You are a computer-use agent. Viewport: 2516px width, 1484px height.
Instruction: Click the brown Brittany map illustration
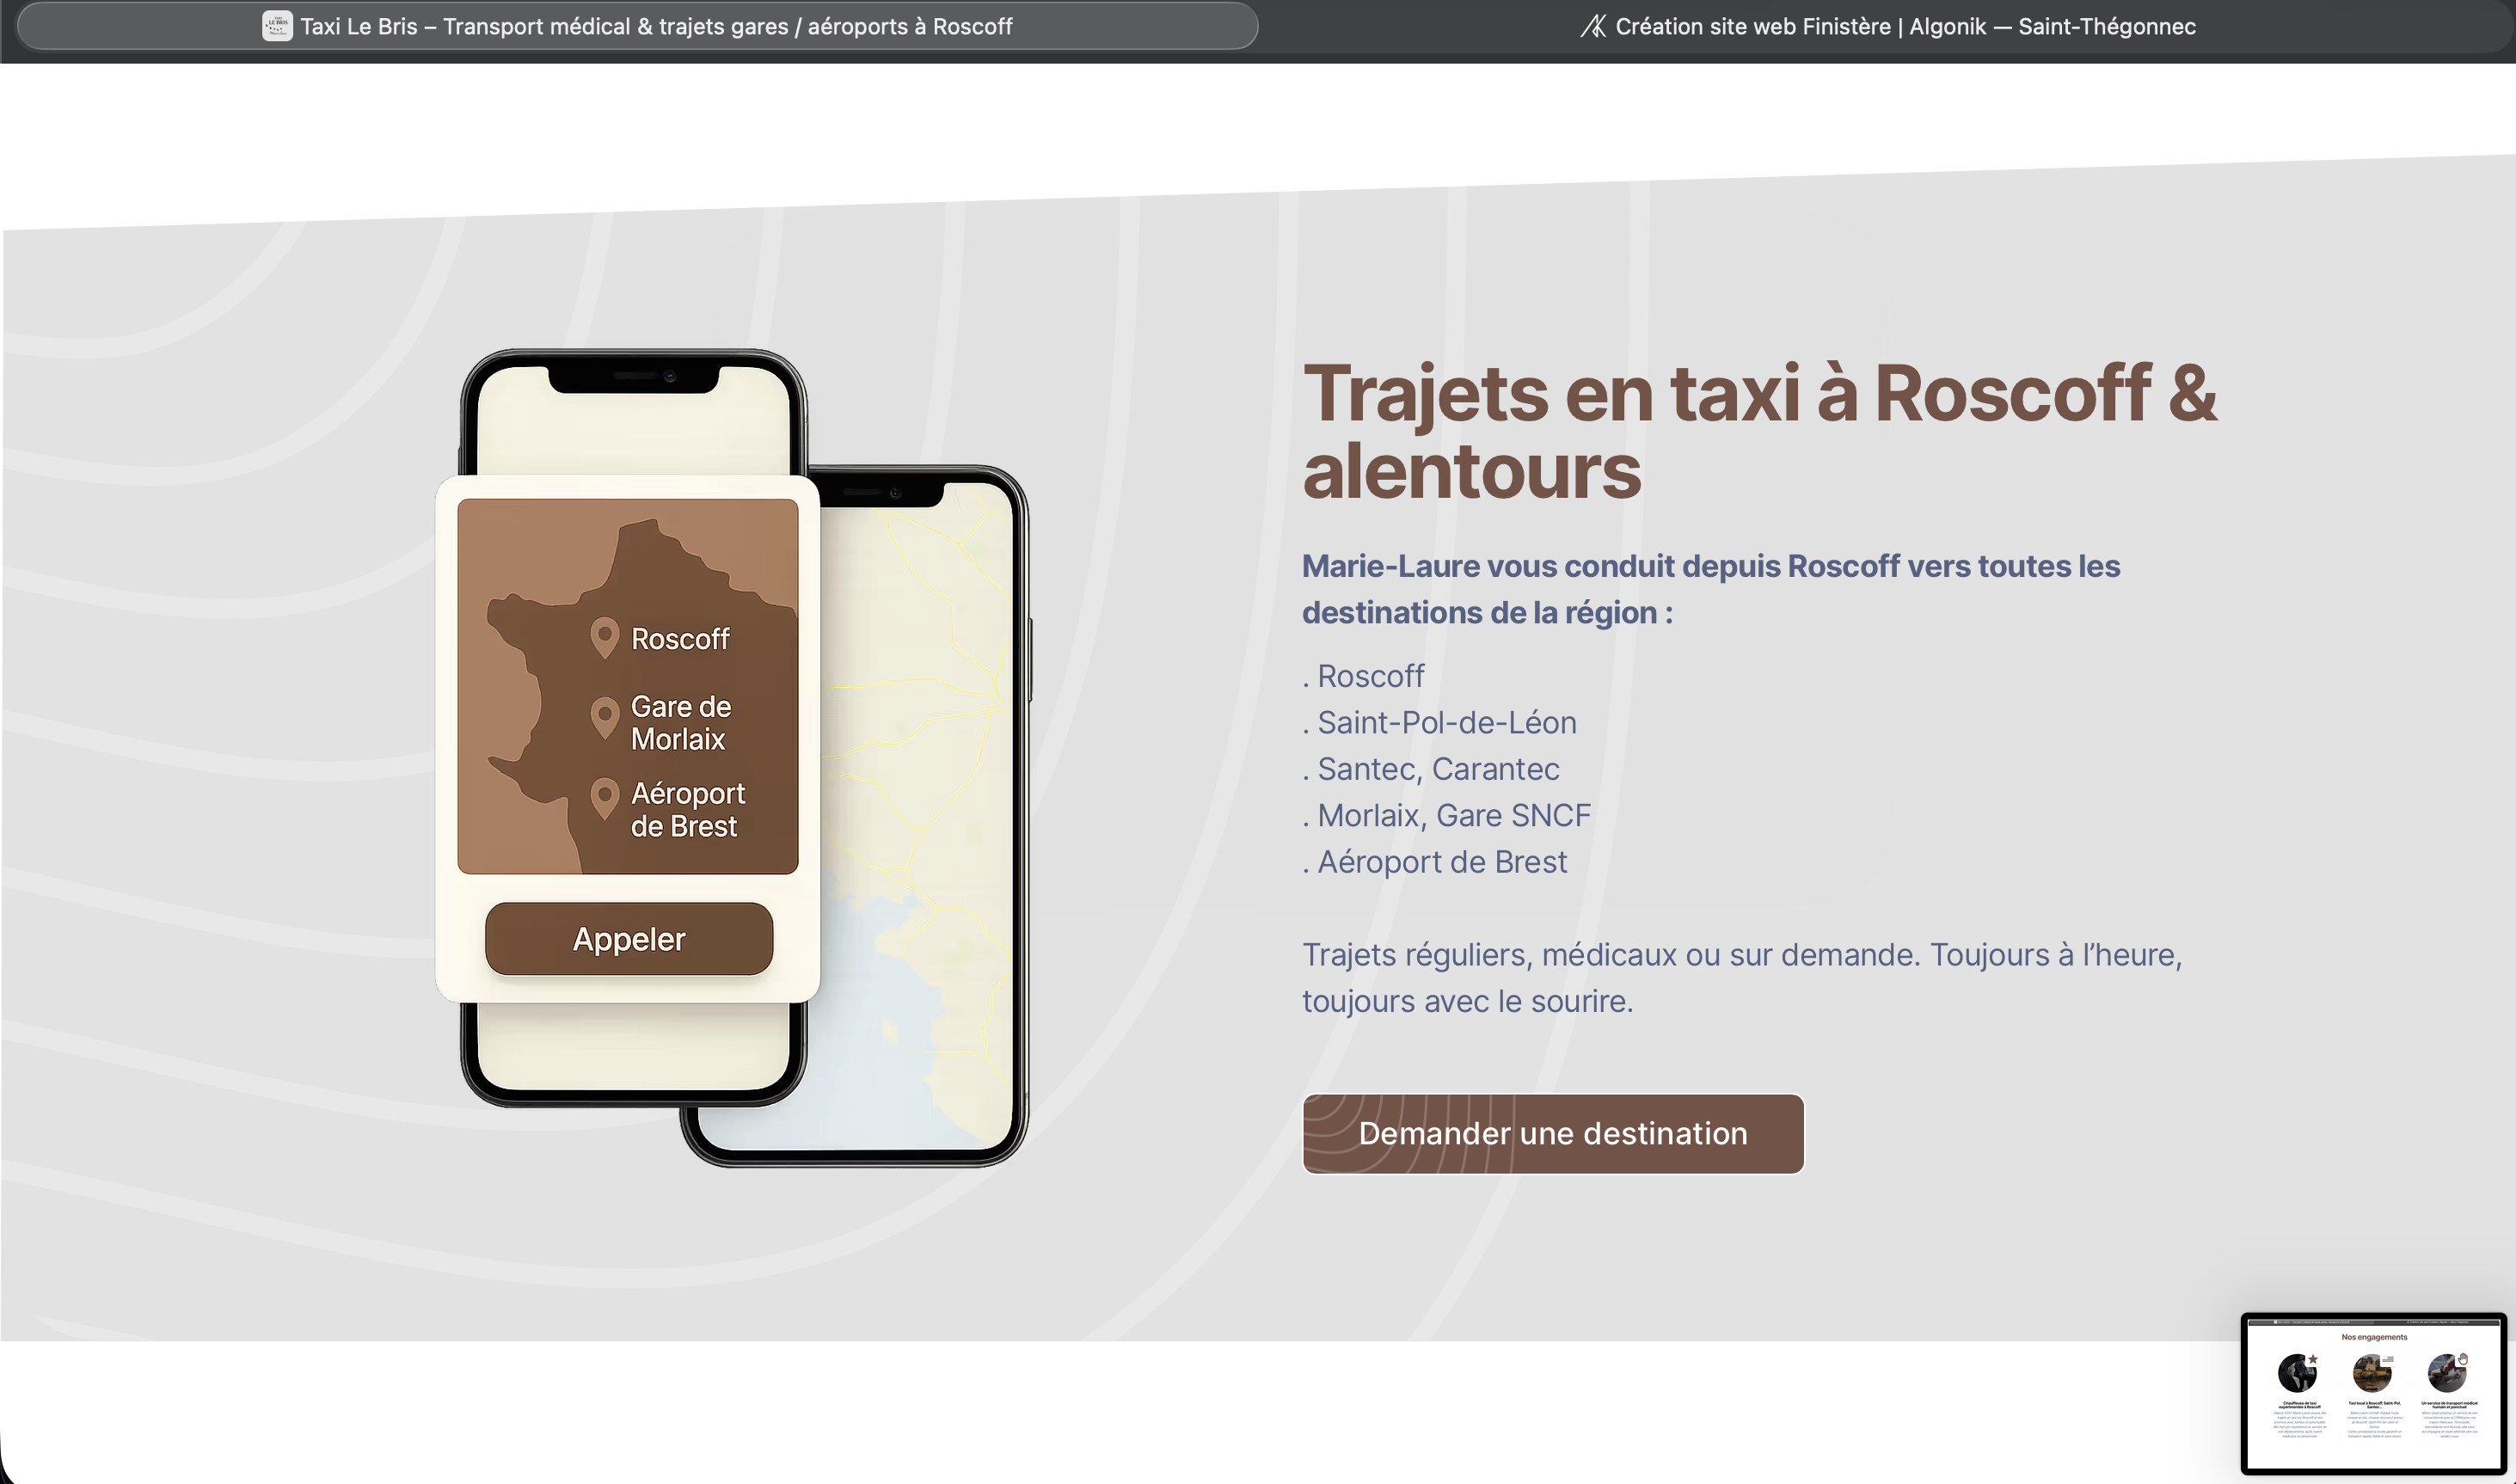628,686
